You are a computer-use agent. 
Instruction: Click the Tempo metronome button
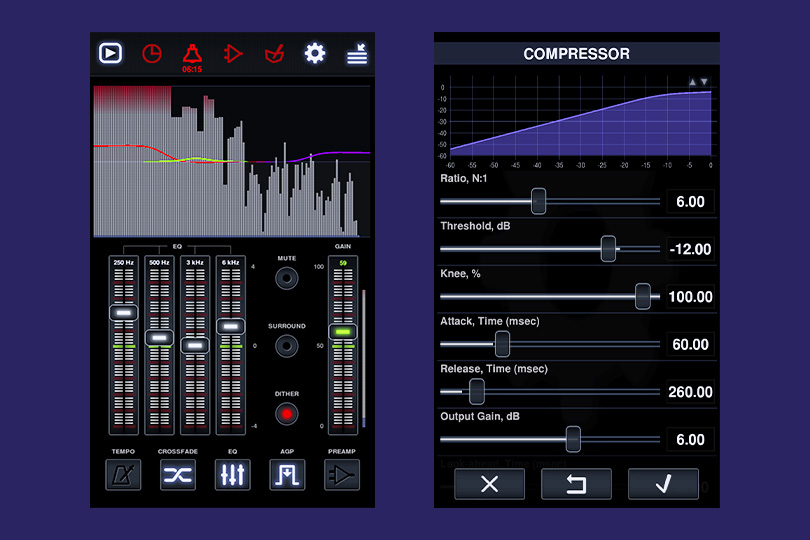click(x=123, y=475)
